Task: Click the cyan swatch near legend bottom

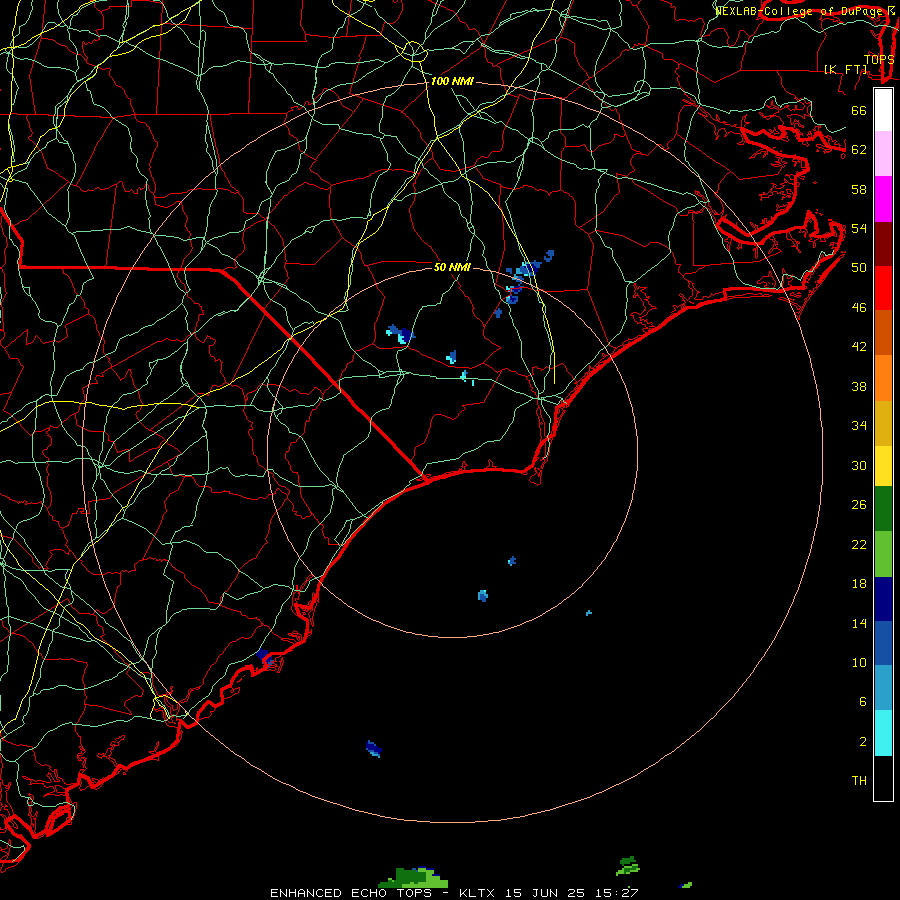Action: (883, 733)
